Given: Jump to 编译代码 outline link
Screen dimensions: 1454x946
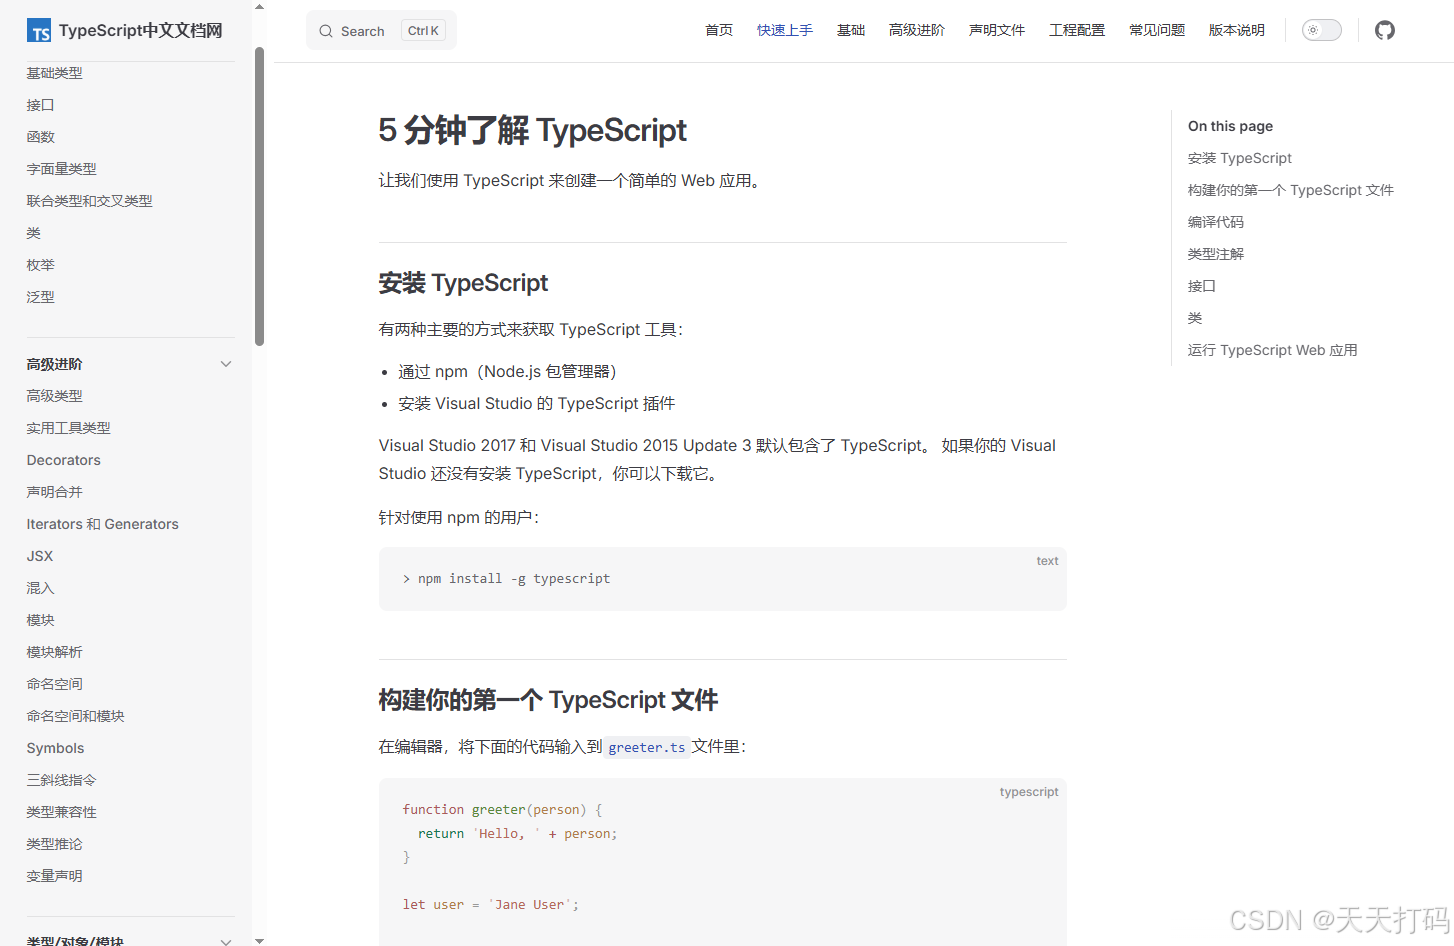Looking at the screenshot, I should coord(1216,222).
